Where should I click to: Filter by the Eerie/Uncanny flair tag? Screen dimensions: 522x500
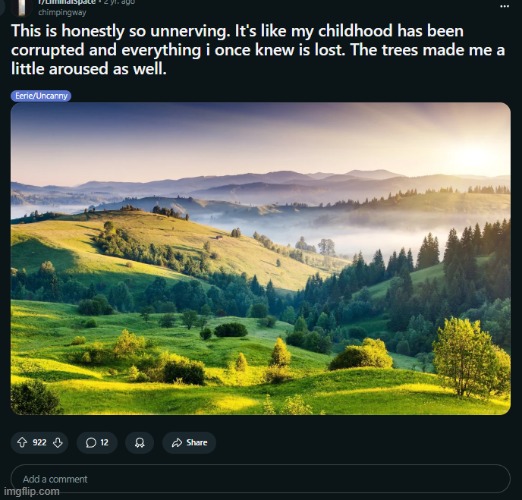[x=41, y=96]
